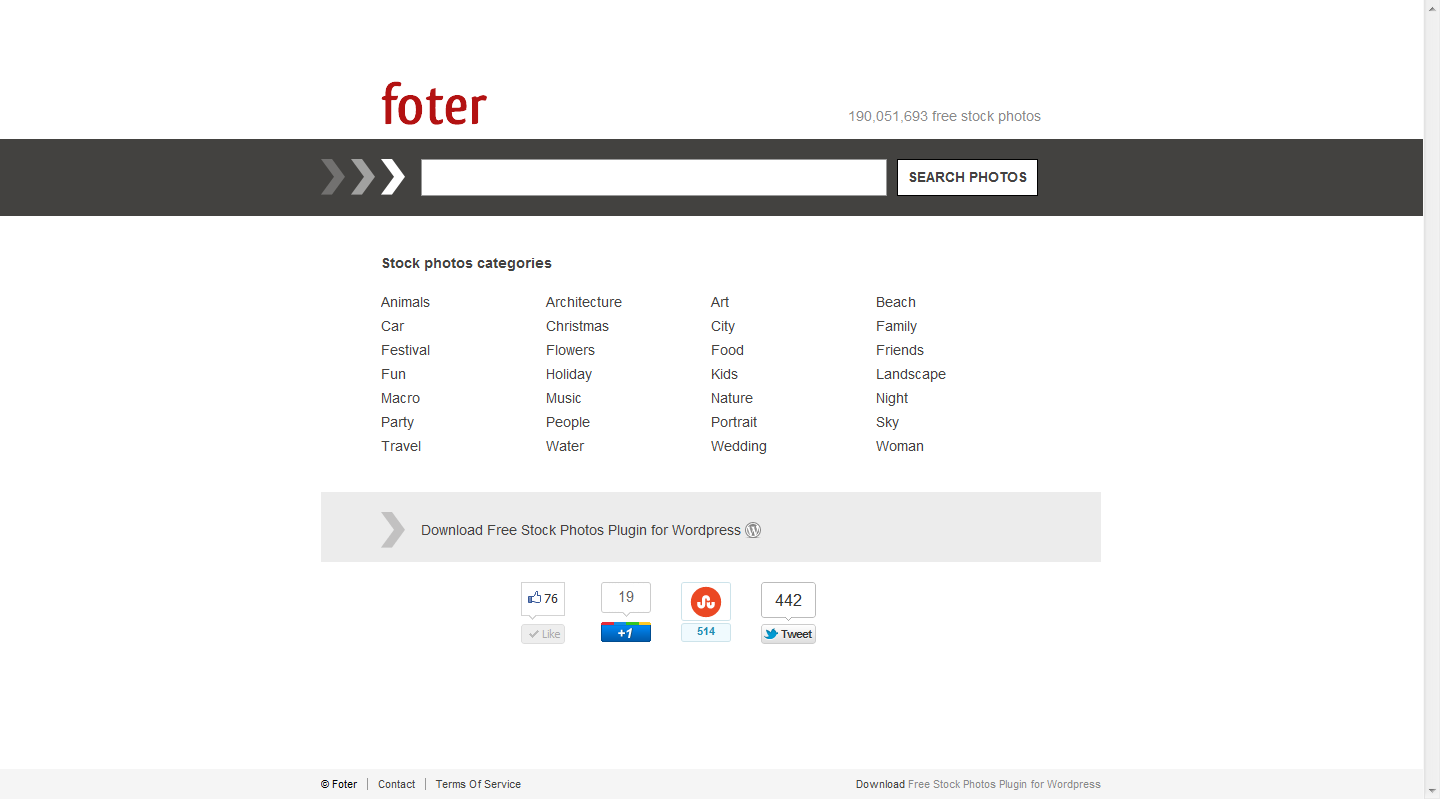View Nature stock photos

(x=732, y=398)
